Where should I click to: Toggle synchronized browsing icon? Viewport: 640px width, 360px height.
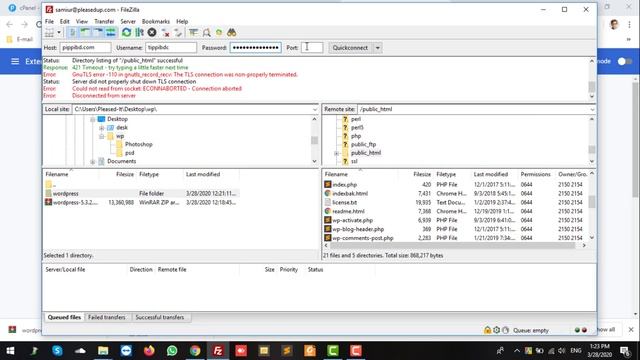pos(219,33)
